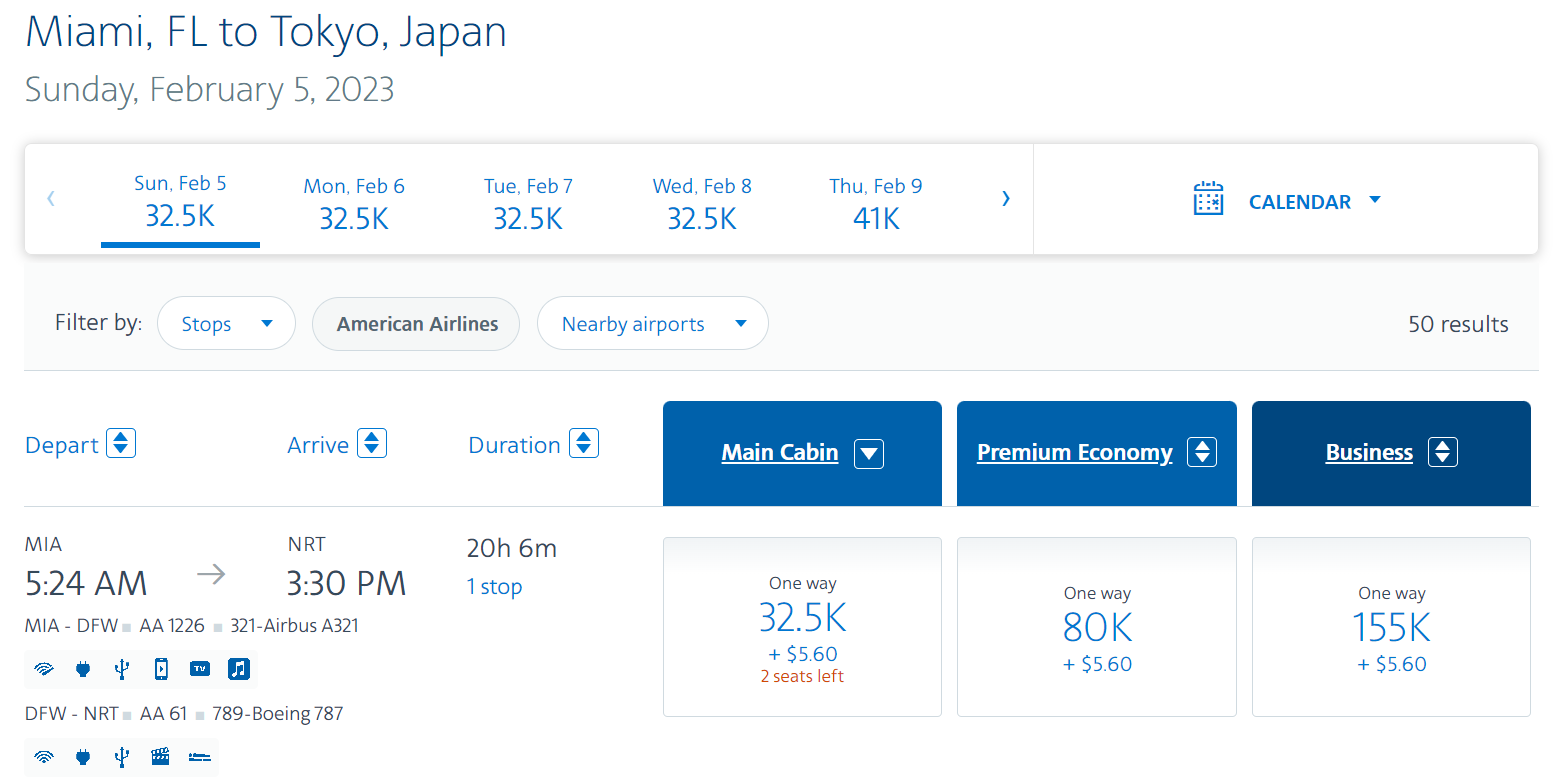The image size is (1566, 781).
Task: Select the lie-flat seat icon on the DFW-NRT segment
Action: pyautogui.click(x=199, y=757)
